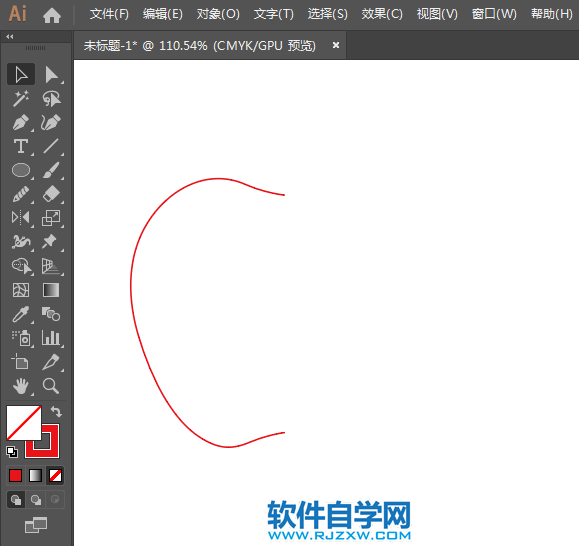The height and width of the screenshot is (546, 579).
Task: Apply Gradient mode button
Action: click(x=35, y=475)
